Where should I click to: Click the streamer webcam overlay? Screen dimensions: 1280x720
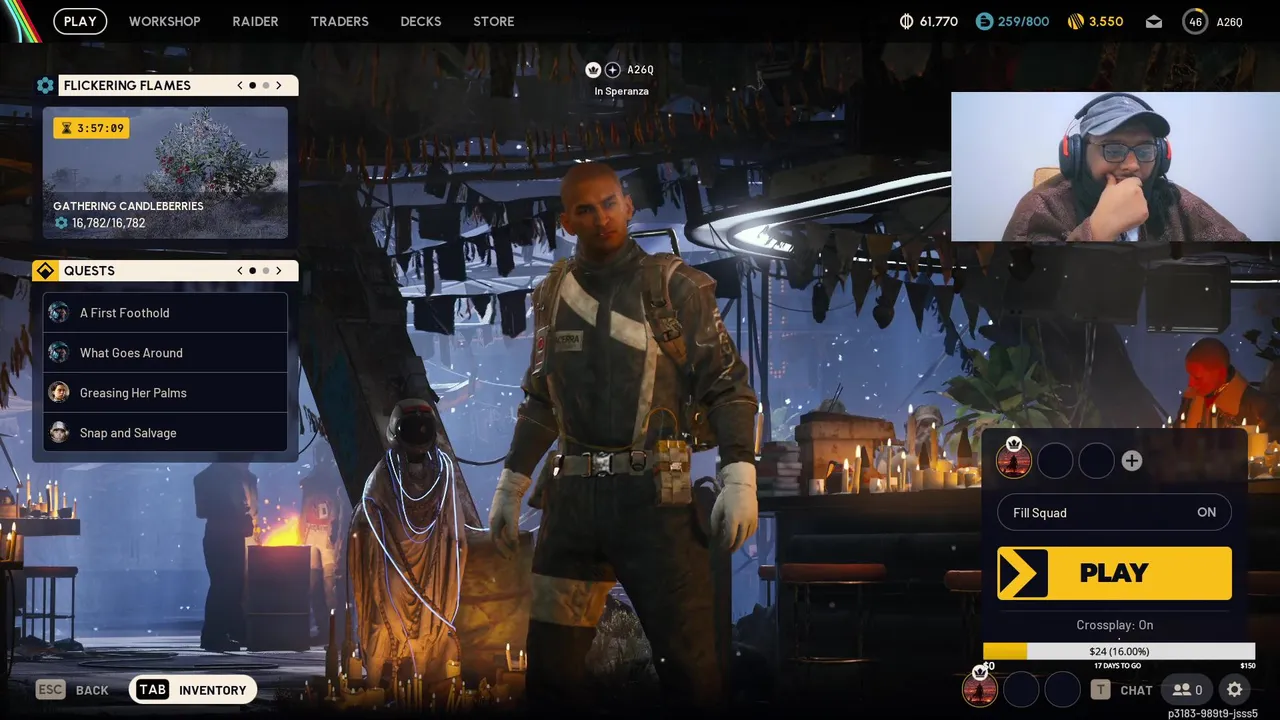(x=1115, y=167)
